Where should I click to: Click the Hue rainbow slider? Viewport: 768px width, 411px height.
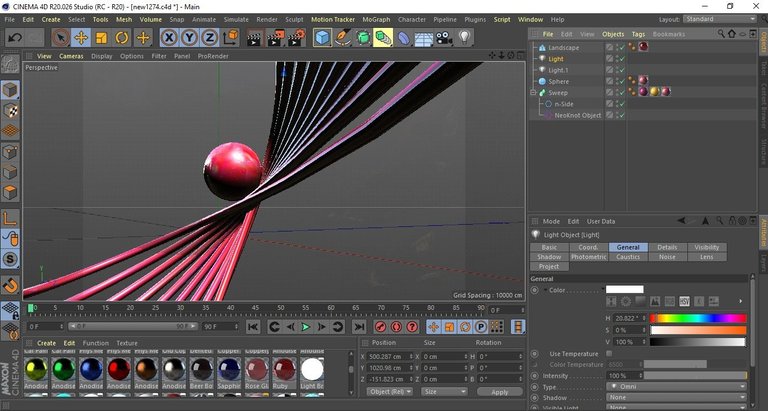(x=698, y=318)
